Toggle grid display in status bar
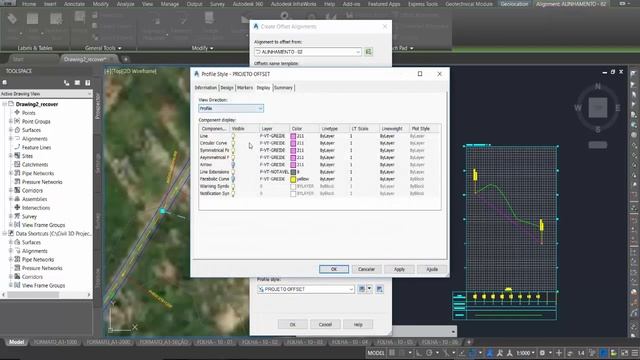The height and width of the screenshot is (360, 640). point(392,353)
